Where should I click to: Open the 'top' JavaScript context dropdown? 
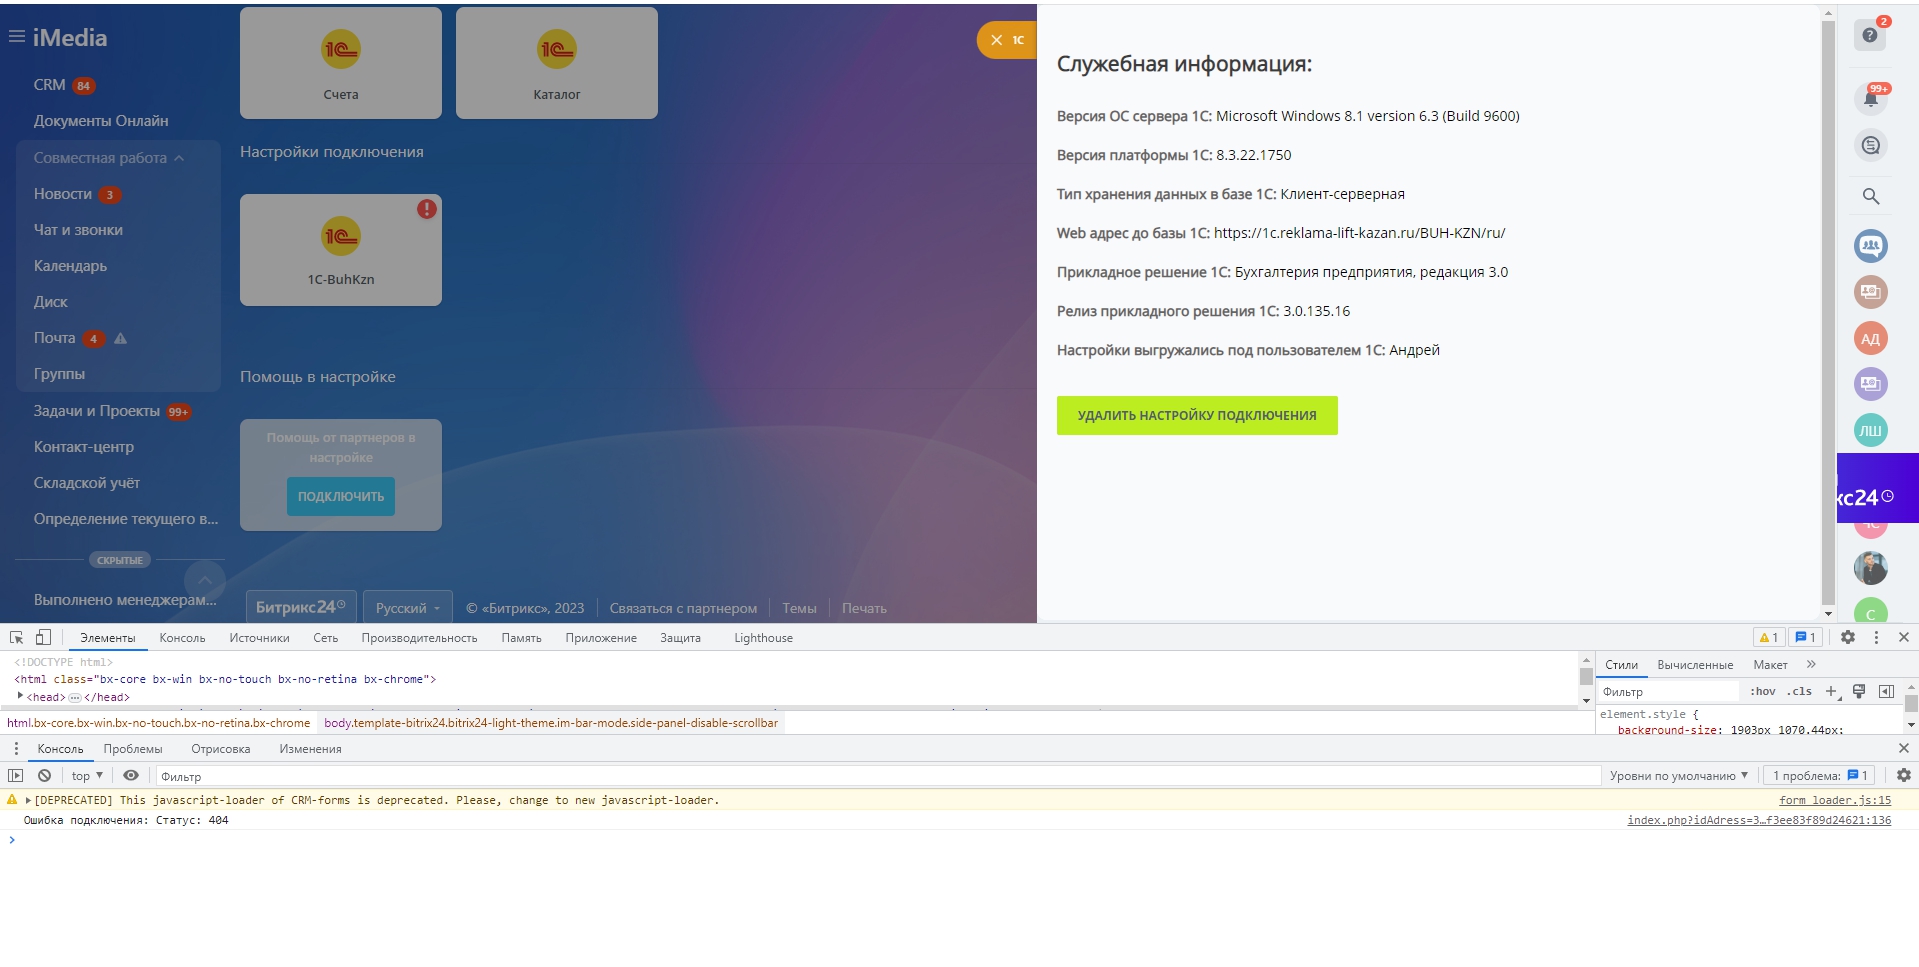pos(87,776)
